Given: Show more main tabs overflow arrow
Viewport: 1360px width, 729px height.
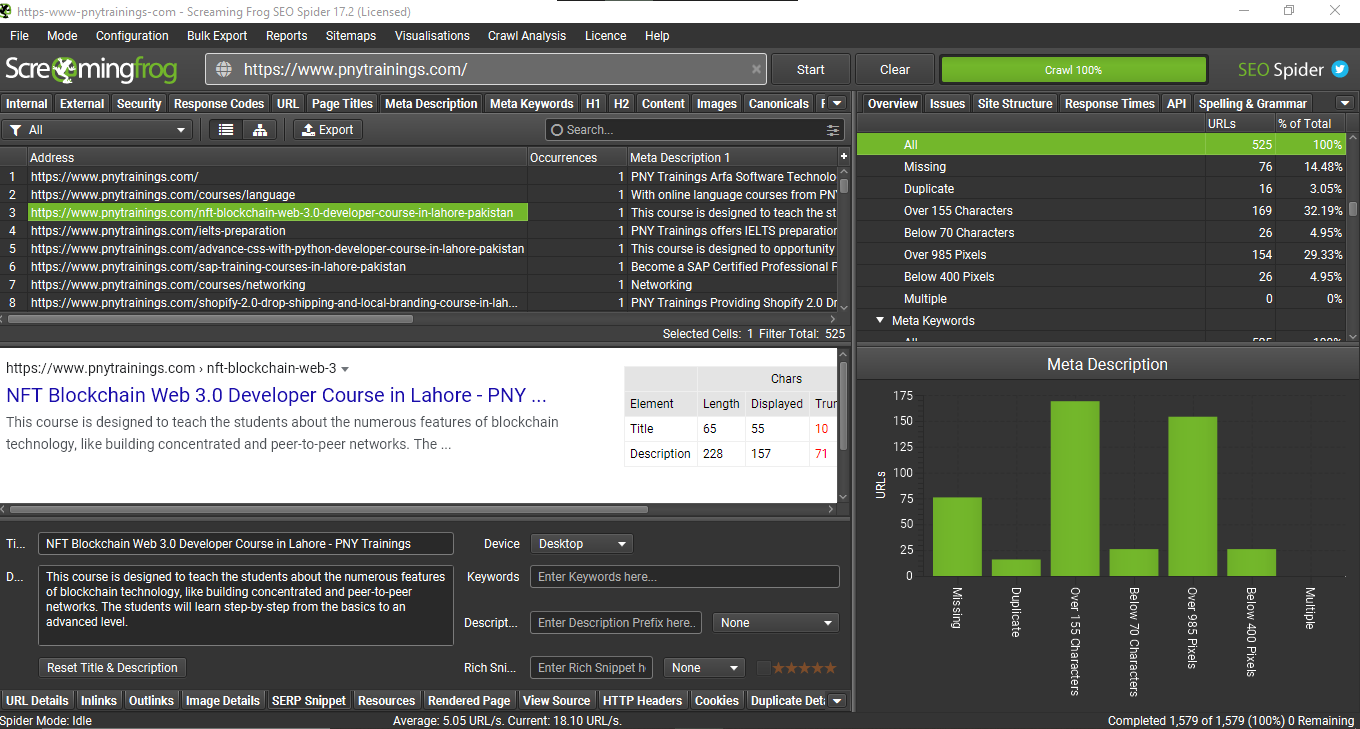Looking at the screenshot, I should coord(837,103).
